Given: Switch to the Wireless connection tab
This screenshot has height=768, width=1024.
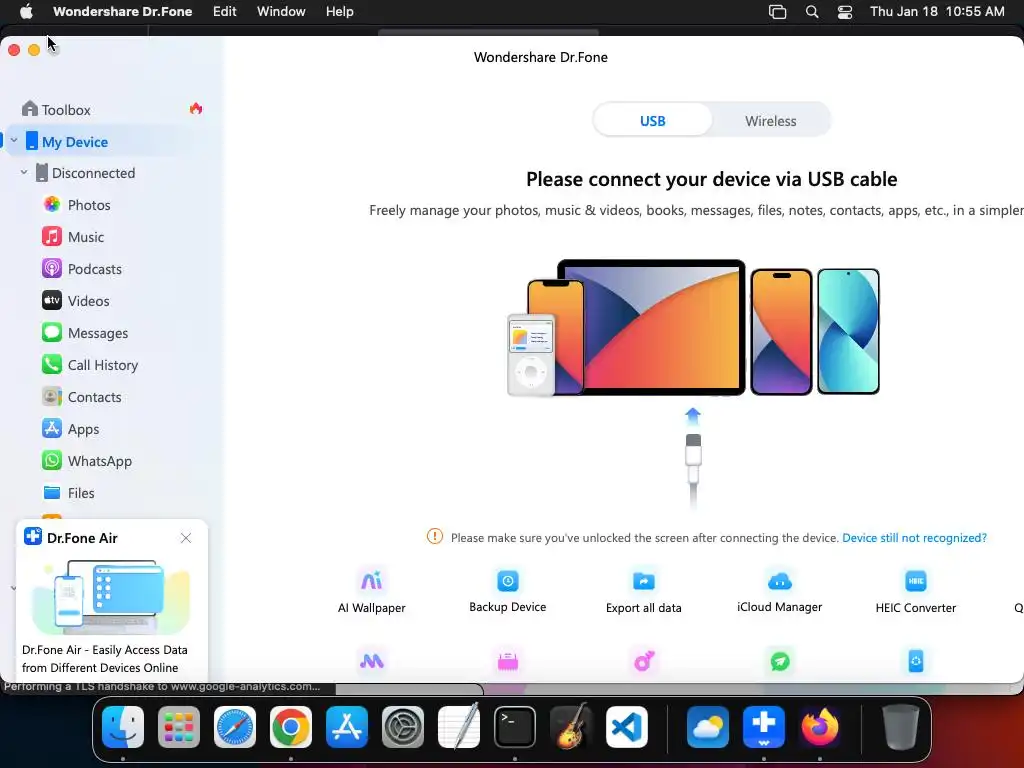Looking at the screenshot, I should click(771, 121).
